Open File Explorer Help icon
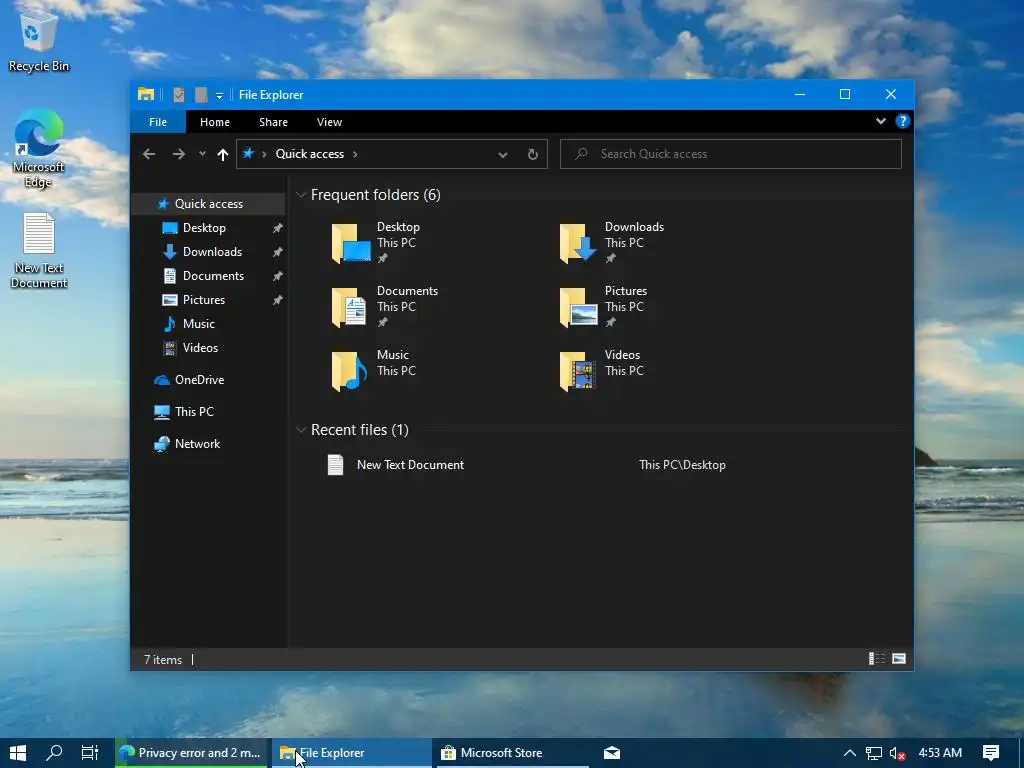Screen dimensions: 1024x768 click(x=903, y=121)
